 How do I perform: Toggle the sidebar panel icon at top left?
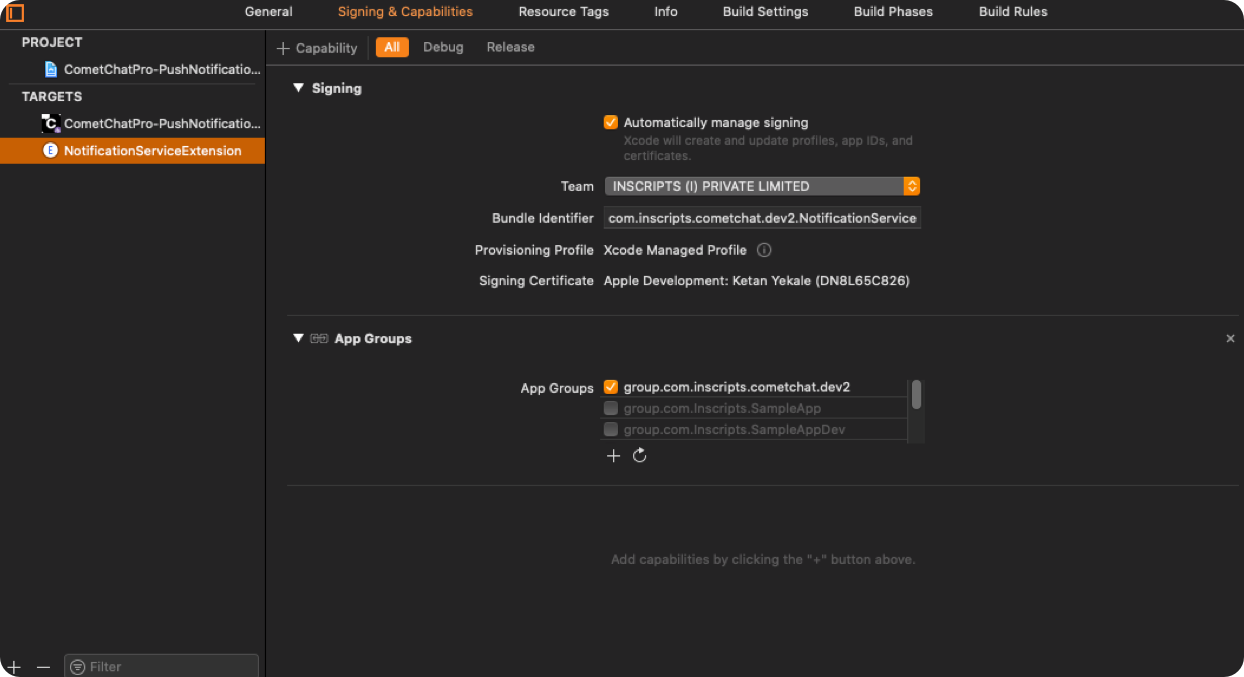15,13
